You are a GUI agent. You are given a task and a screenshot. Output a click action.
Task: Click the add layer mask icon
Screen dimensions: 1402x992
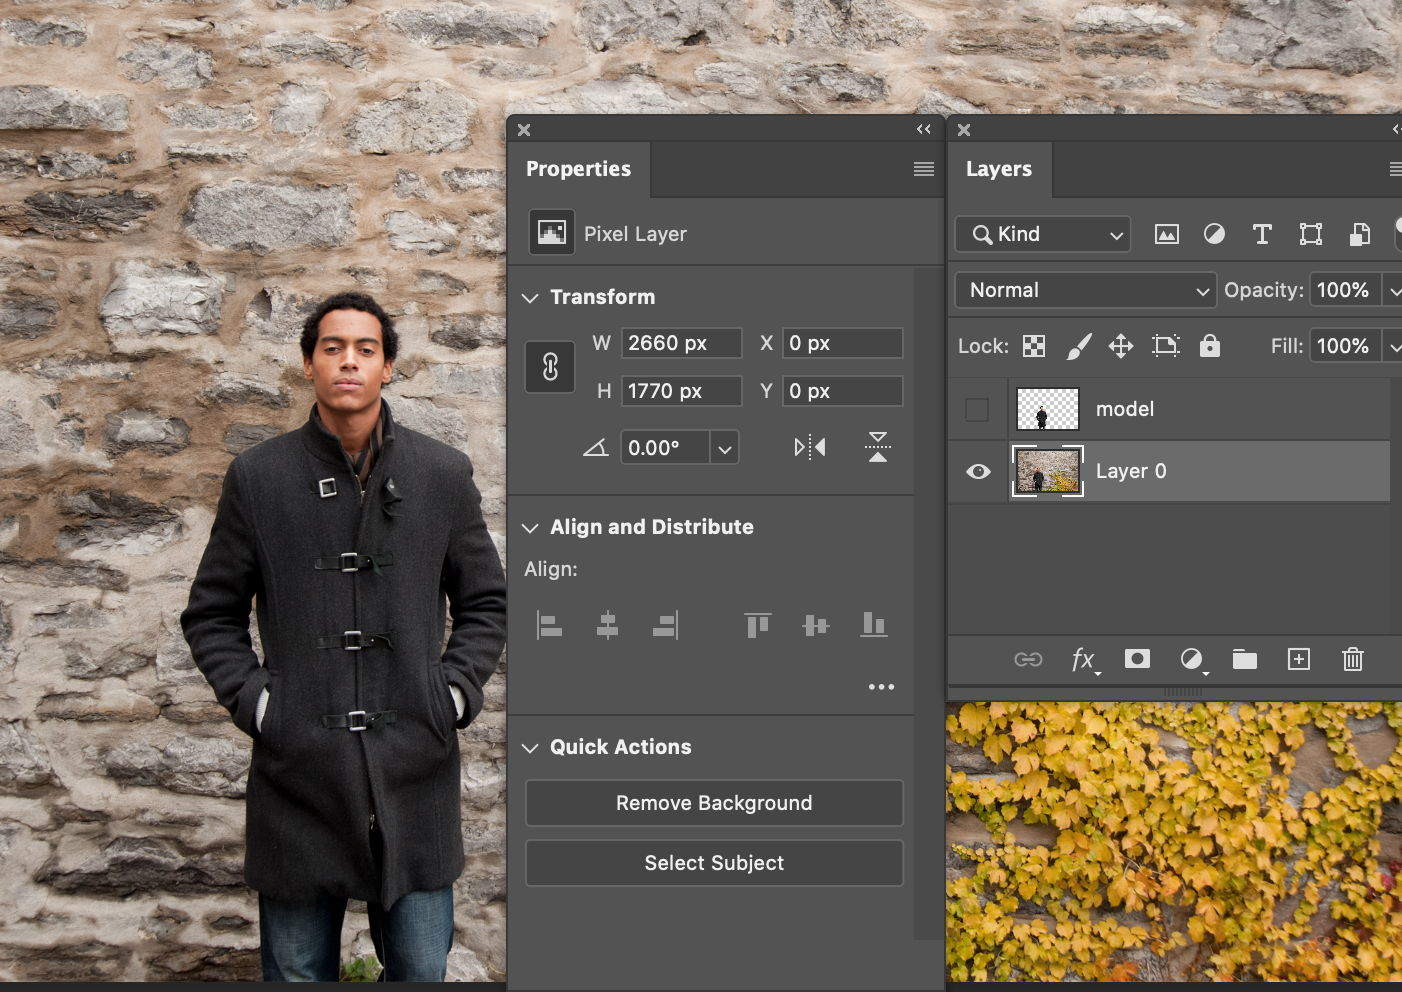(x=1137, y=659)
